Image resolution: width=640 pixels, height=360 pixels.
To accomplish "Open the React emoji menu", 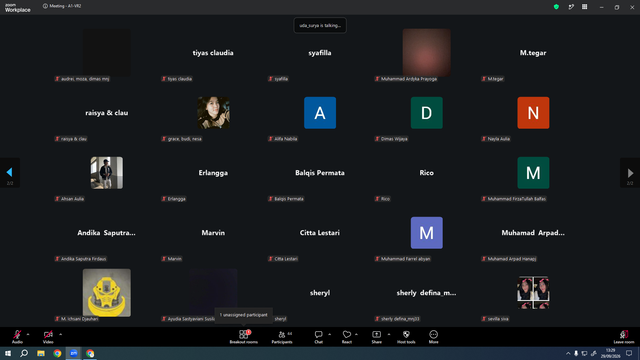I will tap(347, 337).
